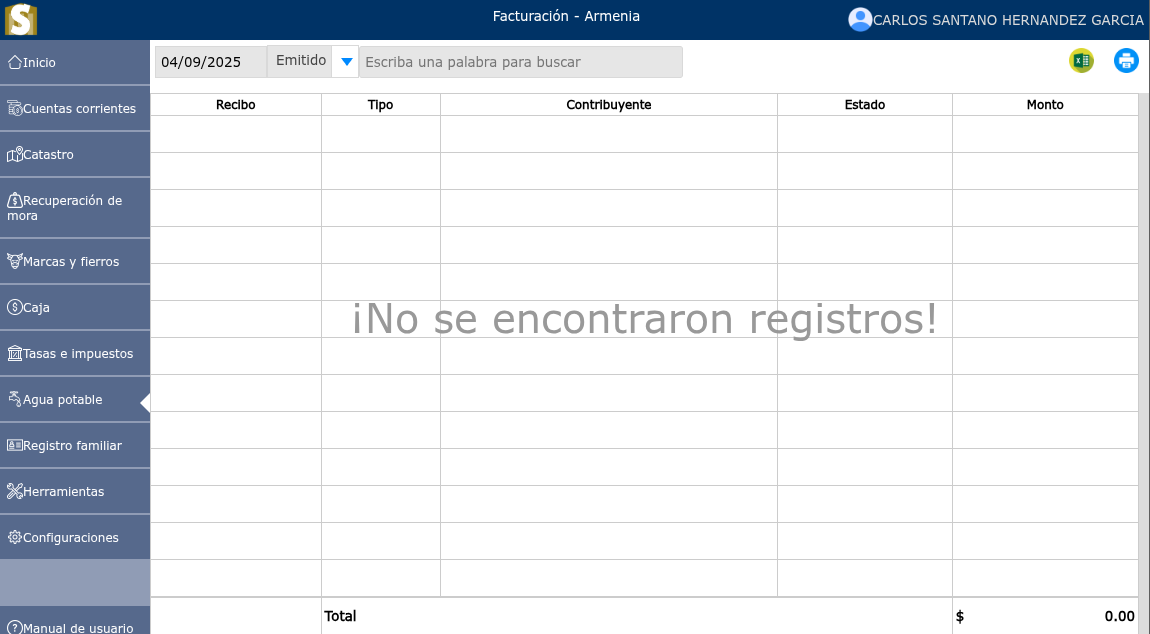Screen dimensions: 1150x634
Task: Select the Recuperación de mora icon
Action: tap(13, 200)
